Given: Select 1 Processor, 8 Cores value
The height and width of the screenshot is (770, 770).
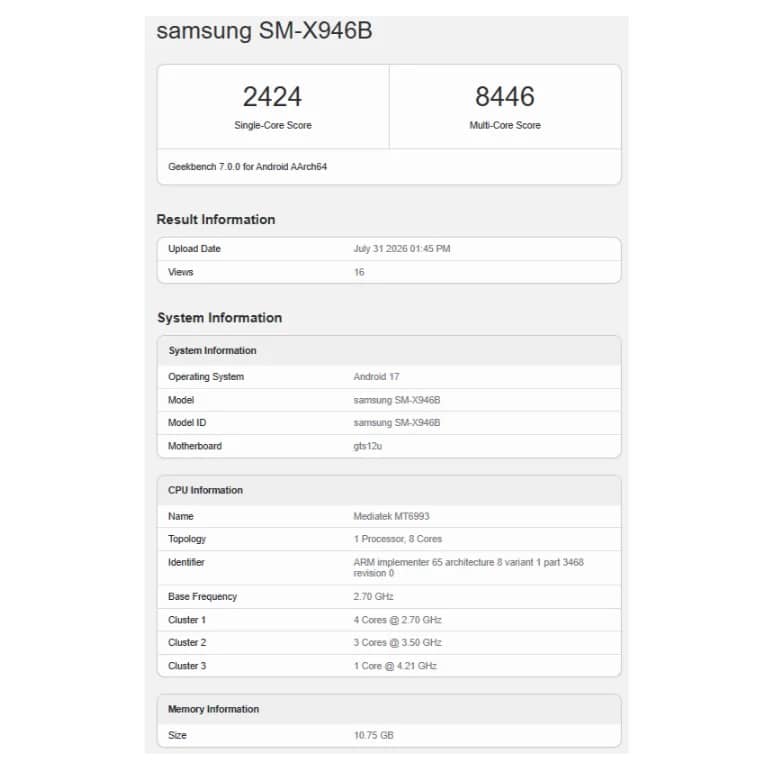Looking at the screenshot, I should pos(398,539).
